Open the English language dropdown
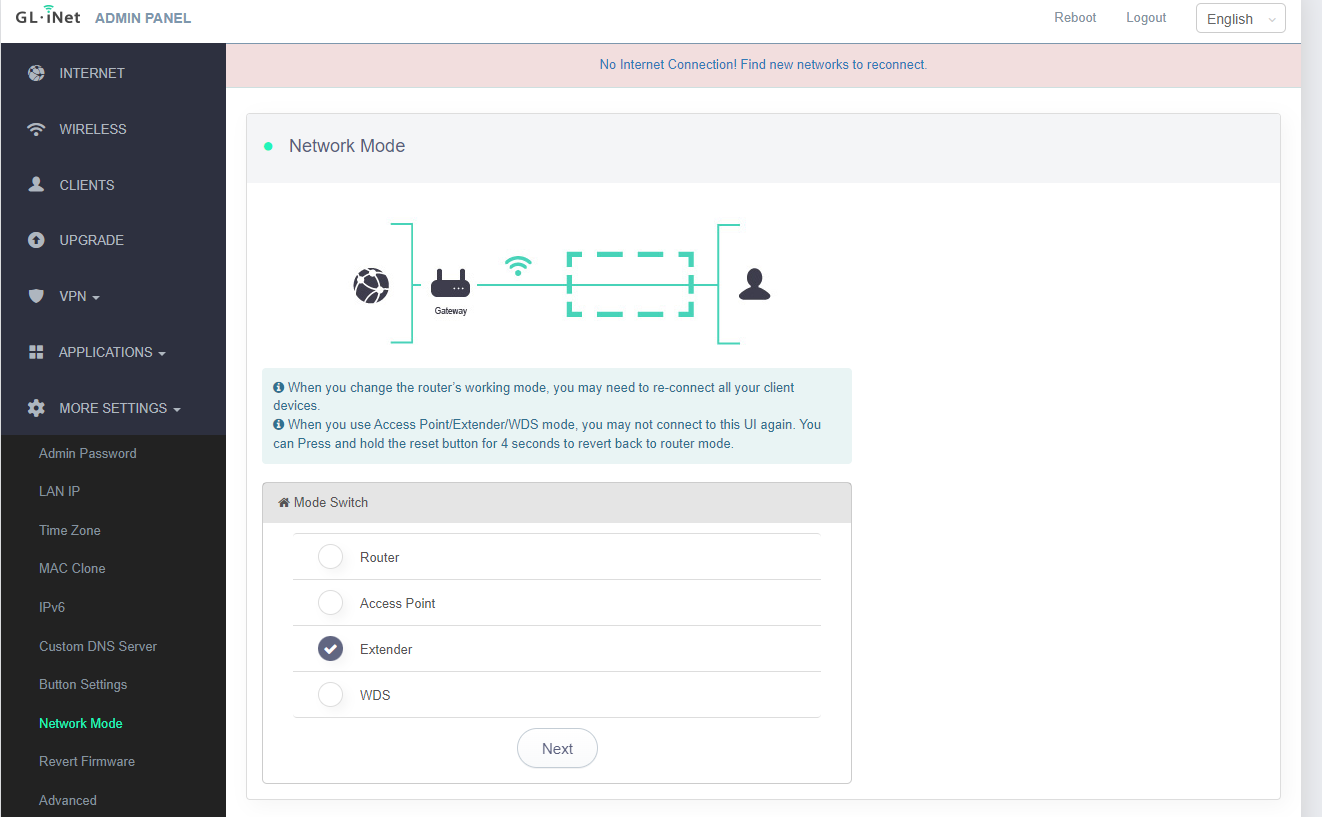The image size is (1322, 817). [x=1240, y=19]
